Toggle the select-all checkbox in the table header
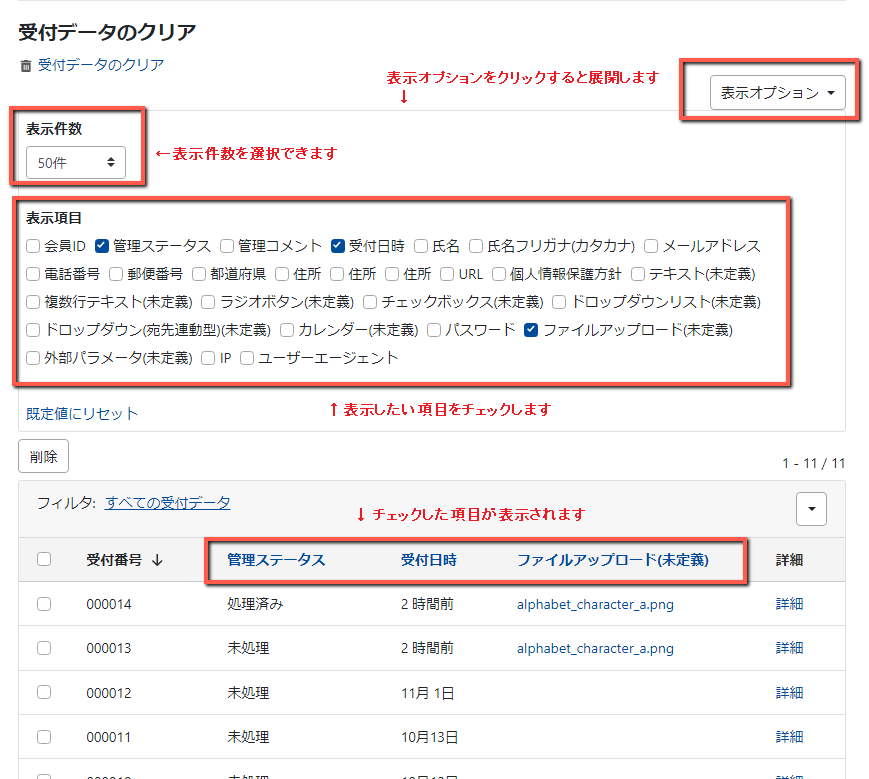The width and height of the screenshot is (869, 779). (44, 560)
